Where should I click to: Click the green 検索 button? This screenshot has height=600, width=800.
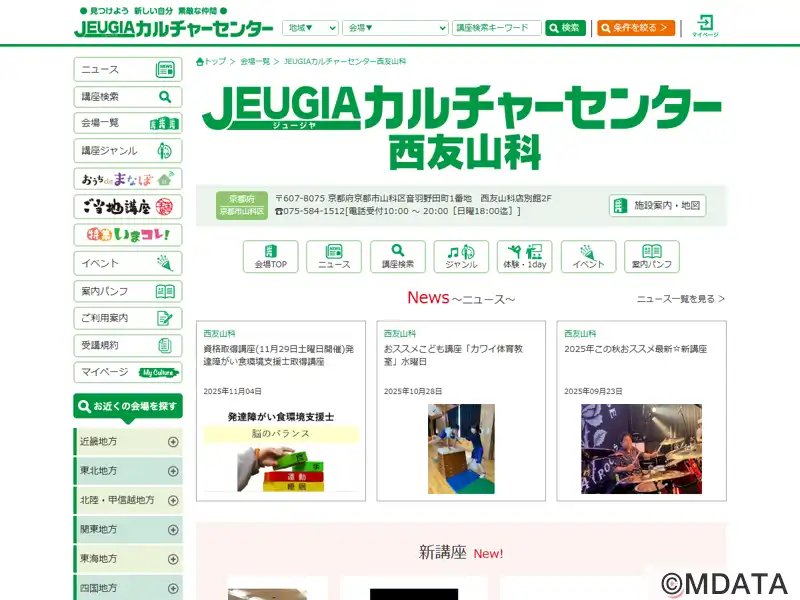[565, 28]
